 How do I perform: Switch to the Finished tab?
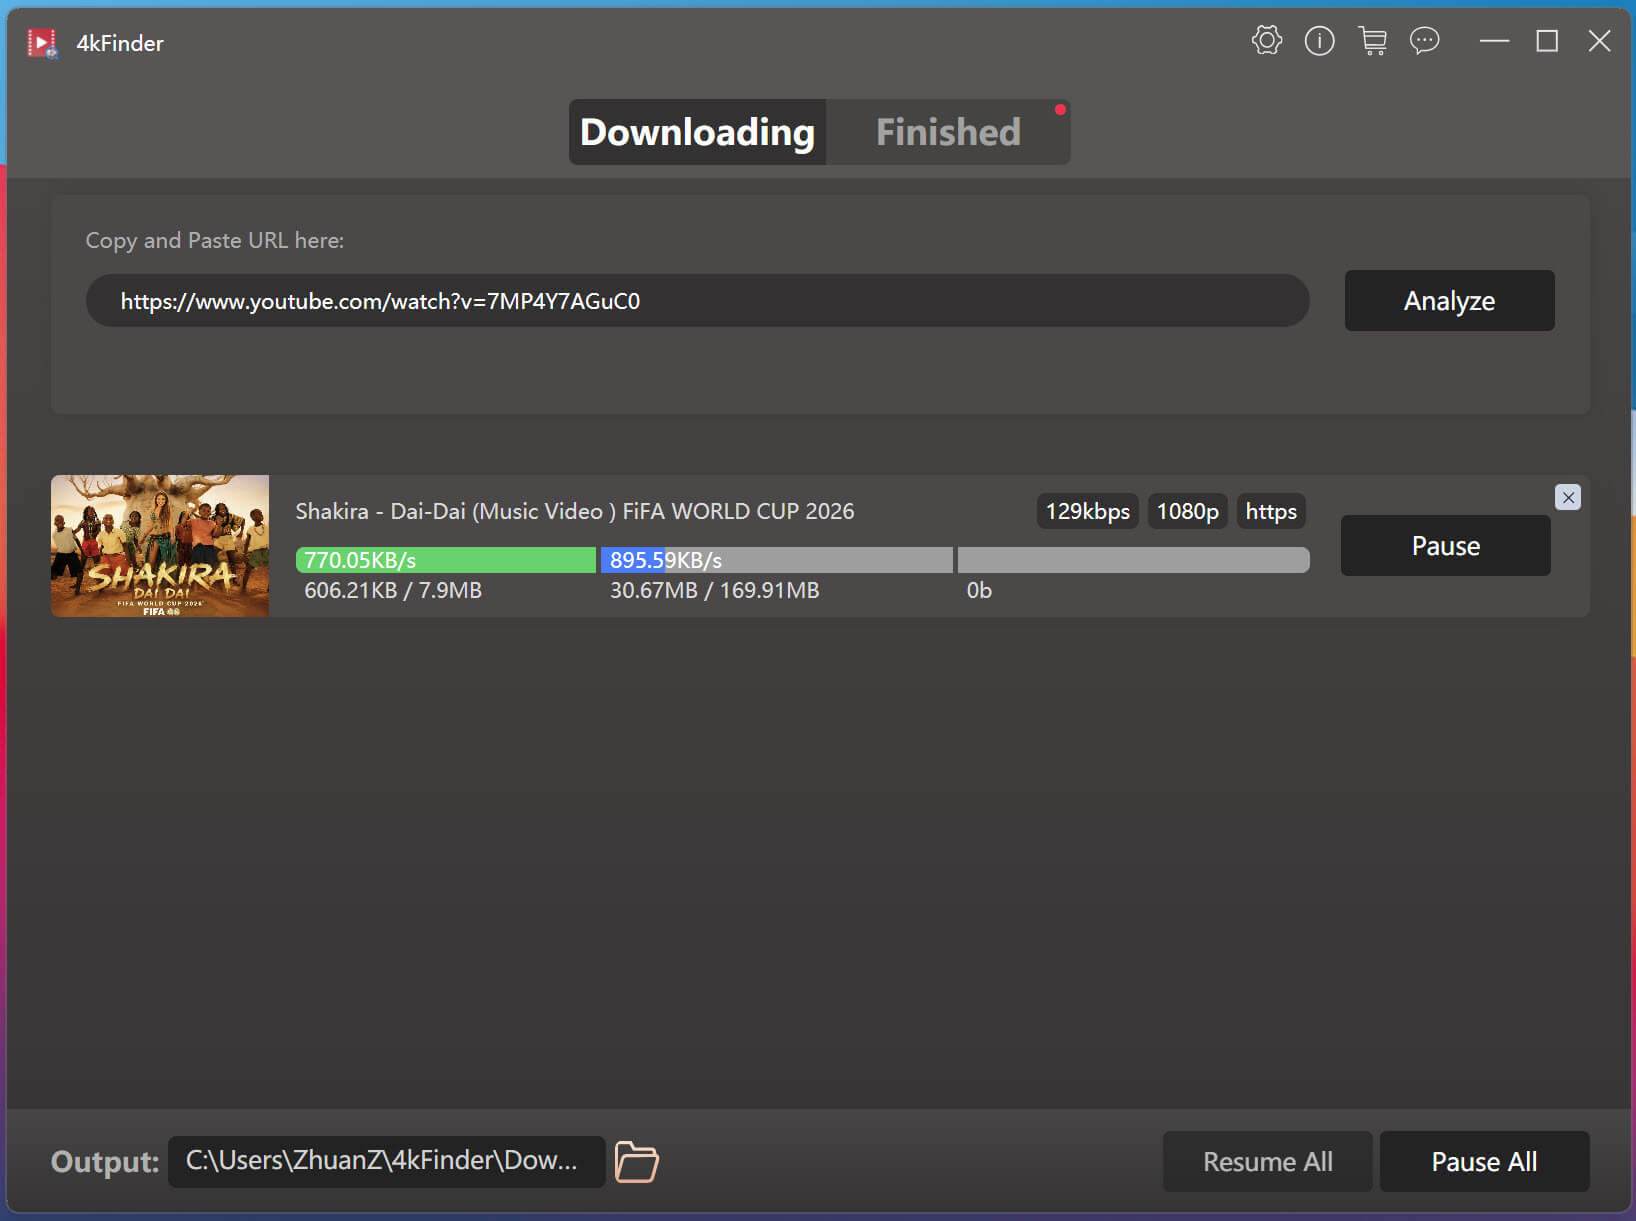[948, 132]
